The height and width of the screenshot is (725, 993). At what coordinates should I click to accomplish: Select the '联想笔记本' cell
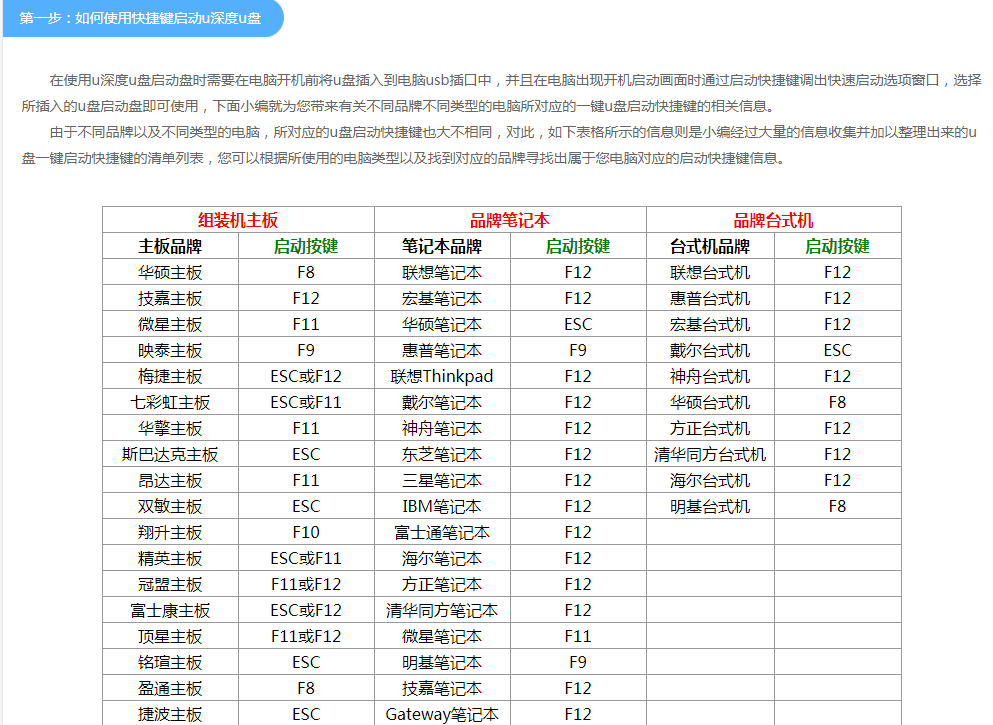(x=442, y=272)
